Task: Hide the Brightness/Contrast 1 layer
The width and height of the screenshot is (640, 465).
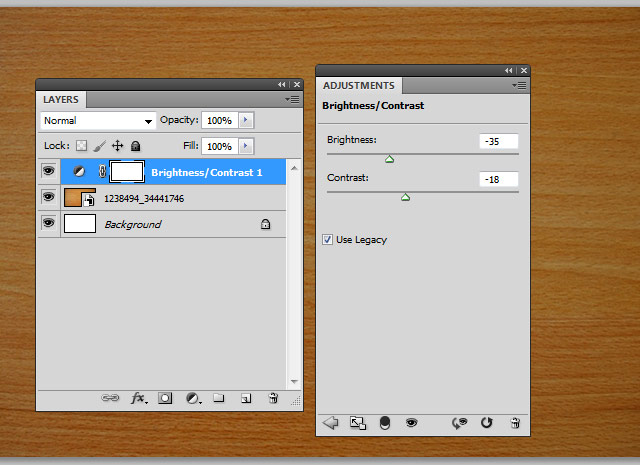Action: (48, 172)
